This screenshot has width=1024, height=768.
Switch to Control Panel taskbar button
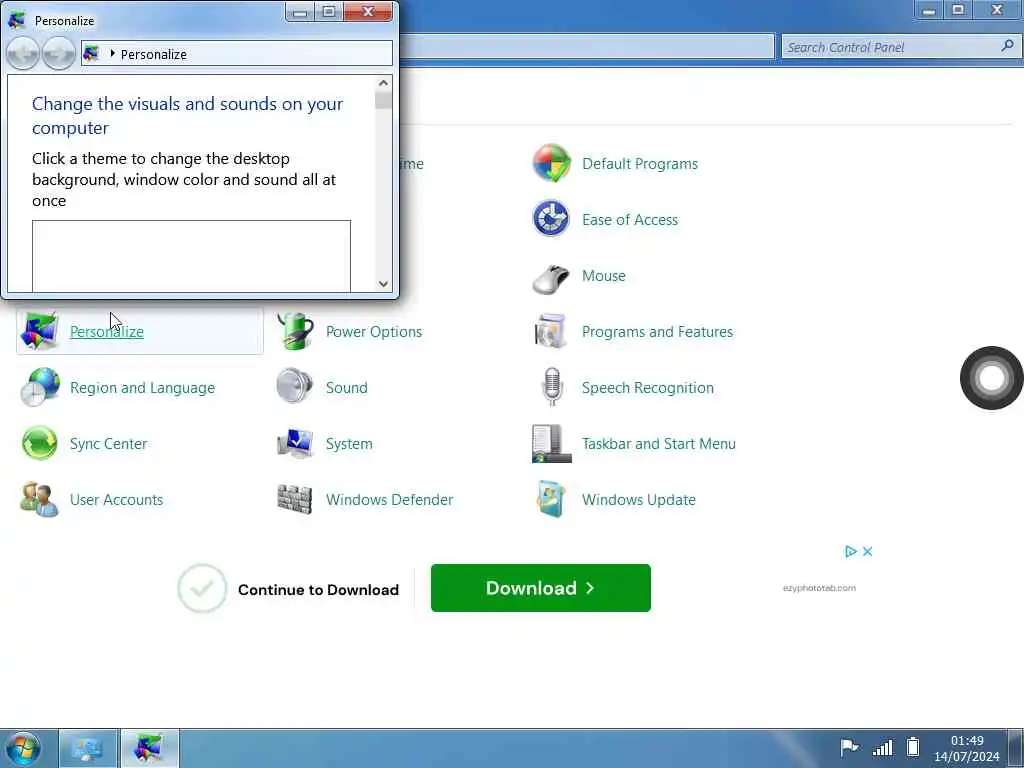click(x=88, y=749)
